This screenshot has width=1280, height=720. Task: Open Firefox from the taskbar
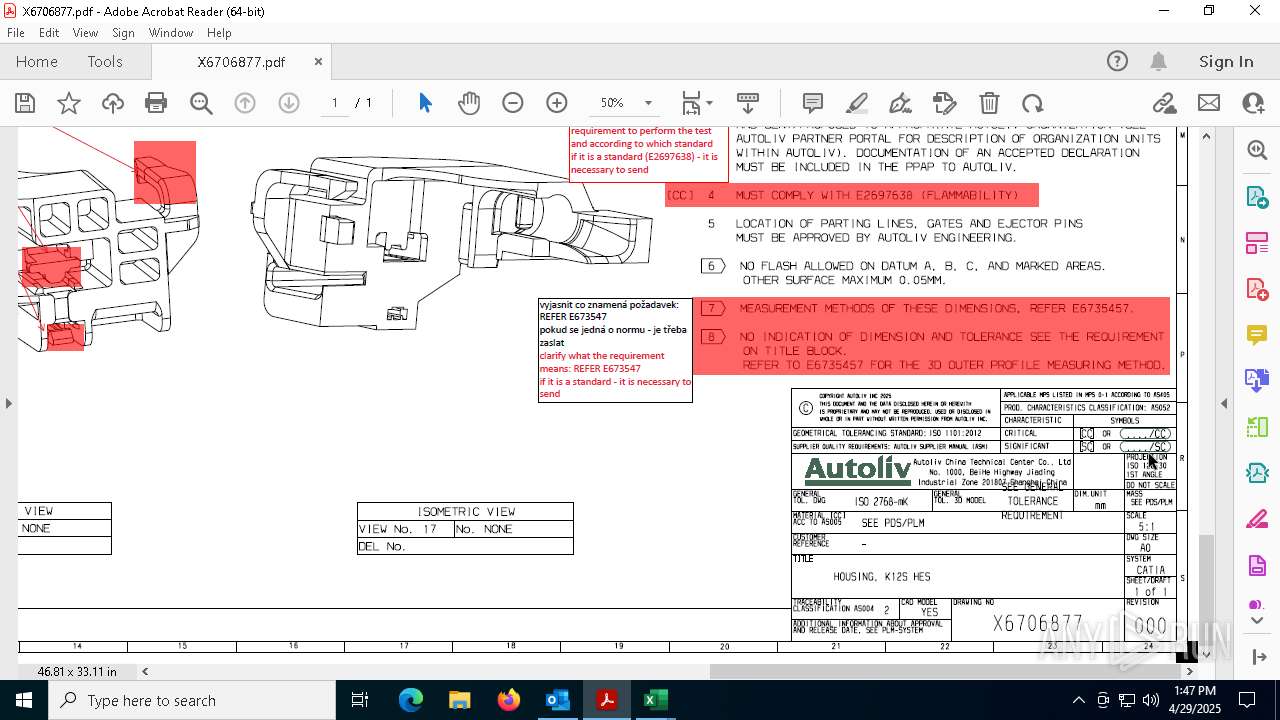click(x=509, y=700)
